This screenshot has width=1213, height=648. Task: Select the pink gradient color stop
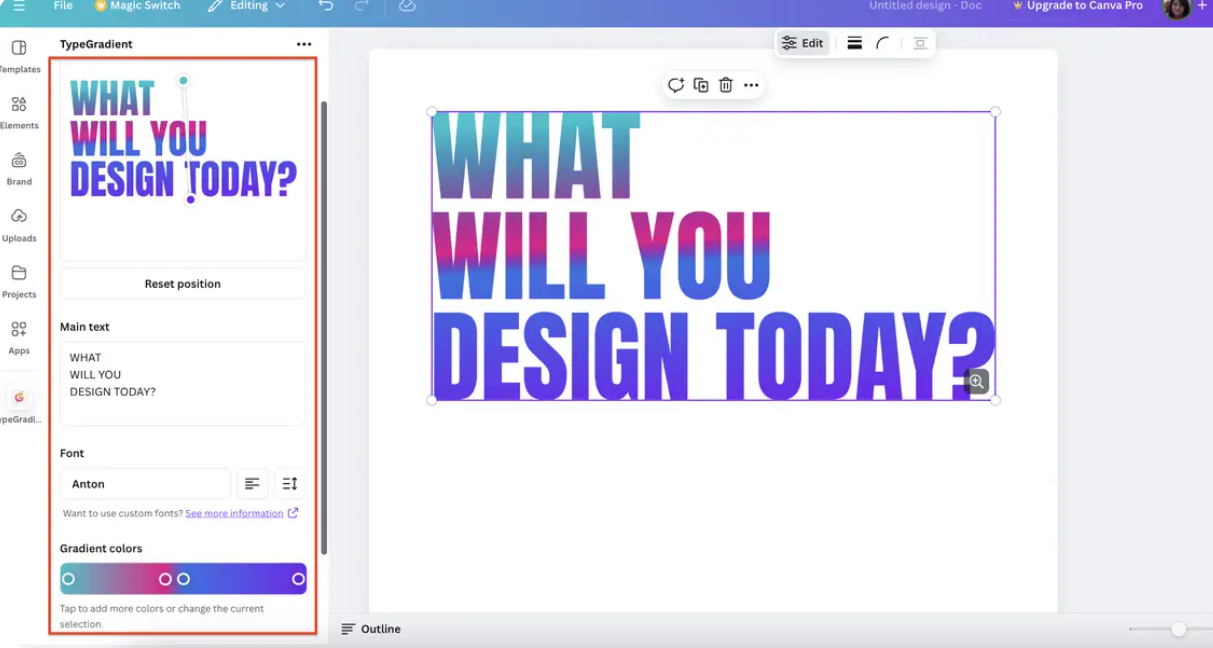tap(165, 579)
